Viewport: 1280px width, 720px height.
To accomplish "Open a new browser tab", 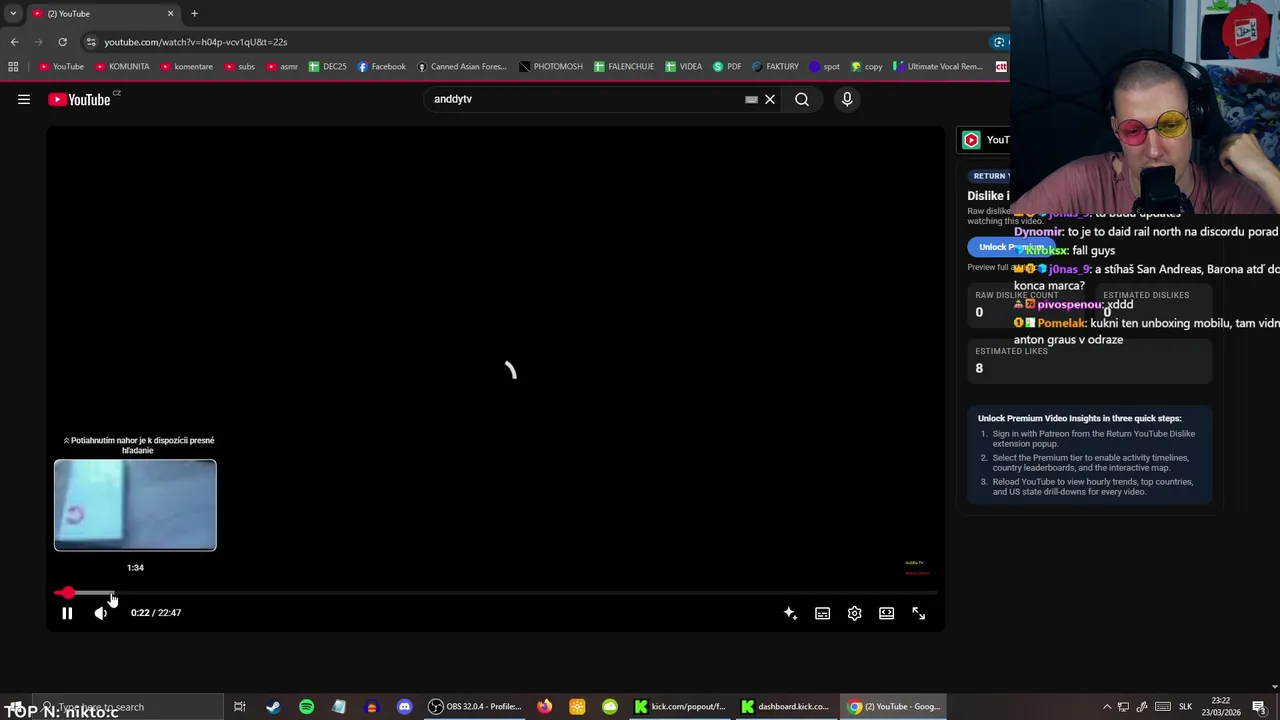I will 194,13.
